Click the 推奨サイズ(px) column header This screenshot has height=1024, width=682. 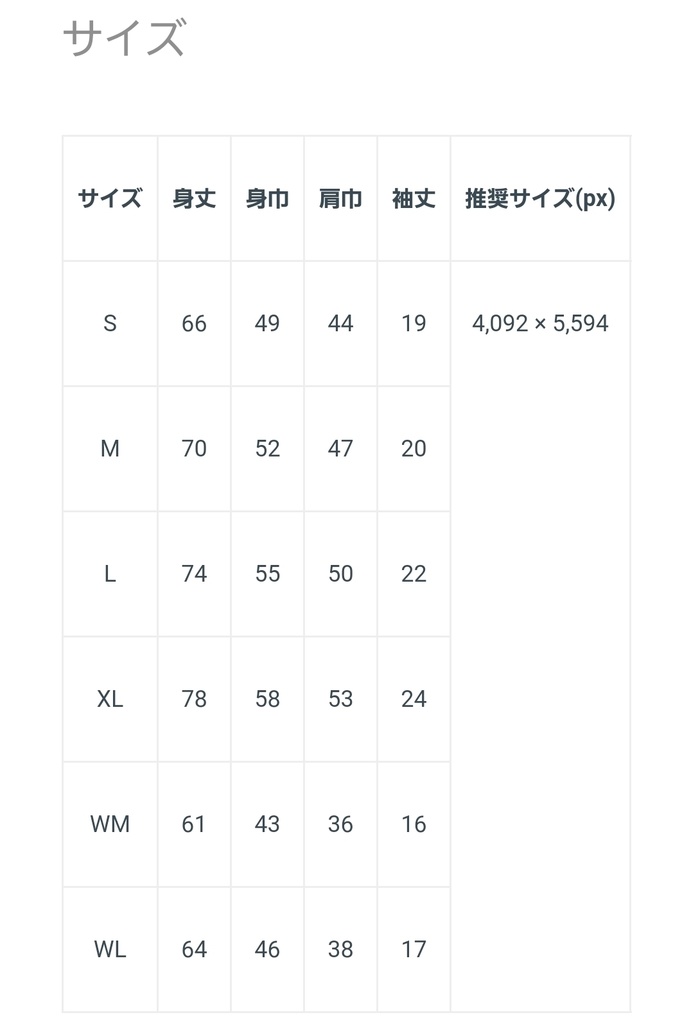540,198
